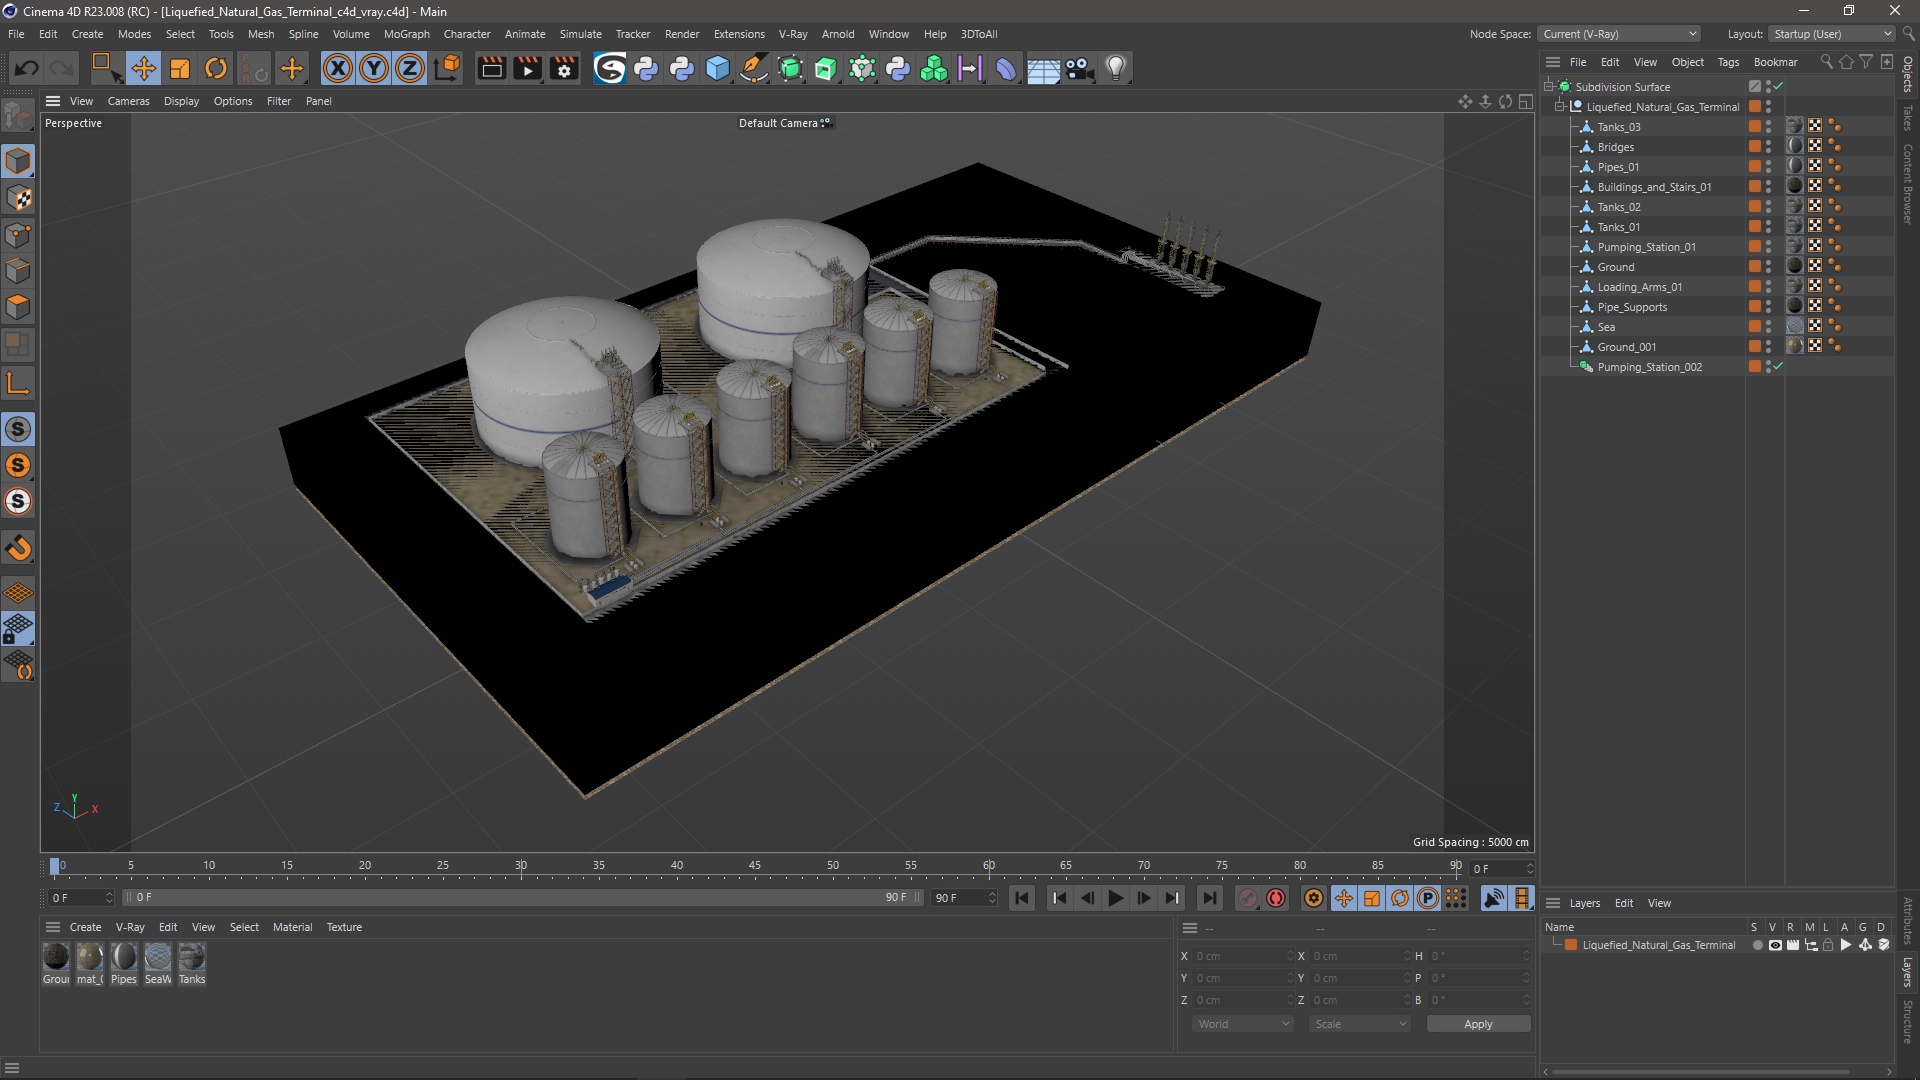Open Object manager Tags menu

coord(1728,62)
